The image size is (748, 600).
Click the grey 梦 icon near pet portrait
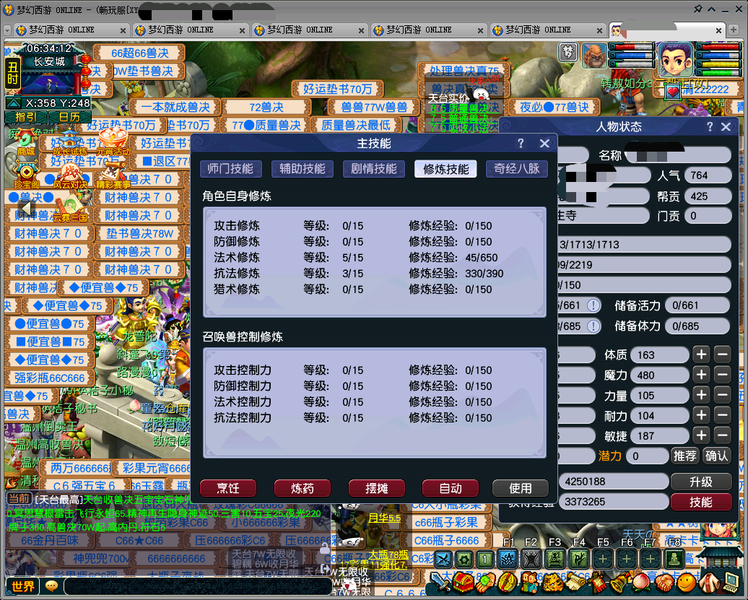point(568,52)
